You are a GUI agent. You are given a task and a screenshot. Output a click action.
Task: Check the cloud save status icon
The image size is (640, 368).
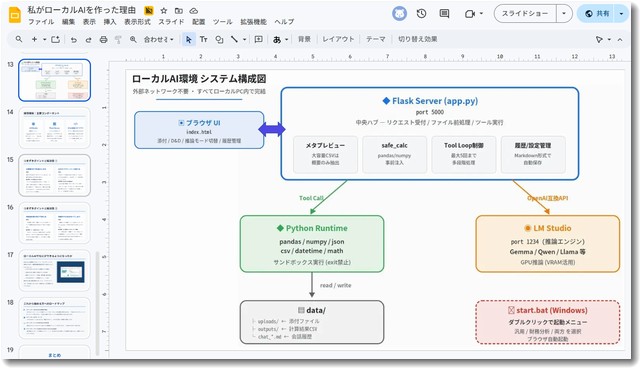(194, 11)
